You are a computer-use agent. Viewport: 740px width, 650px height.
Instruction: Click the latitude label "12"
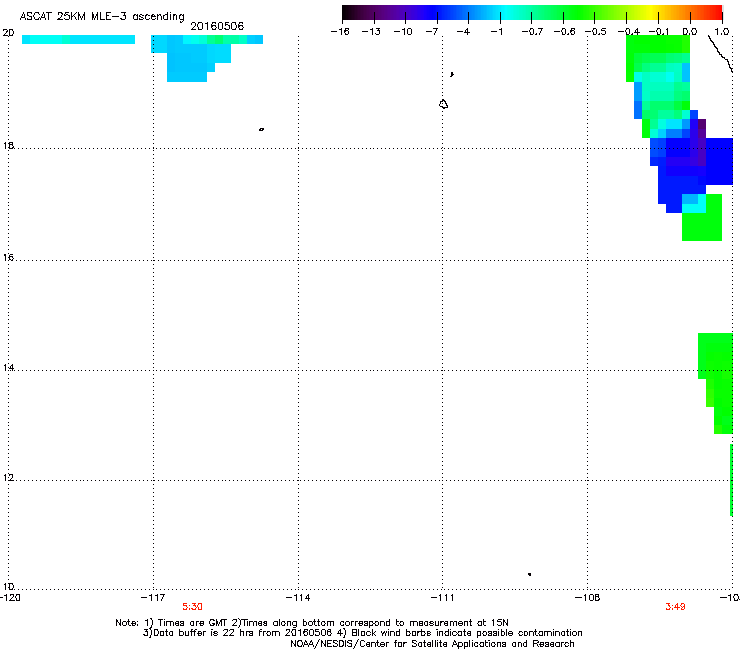[8, 478]
